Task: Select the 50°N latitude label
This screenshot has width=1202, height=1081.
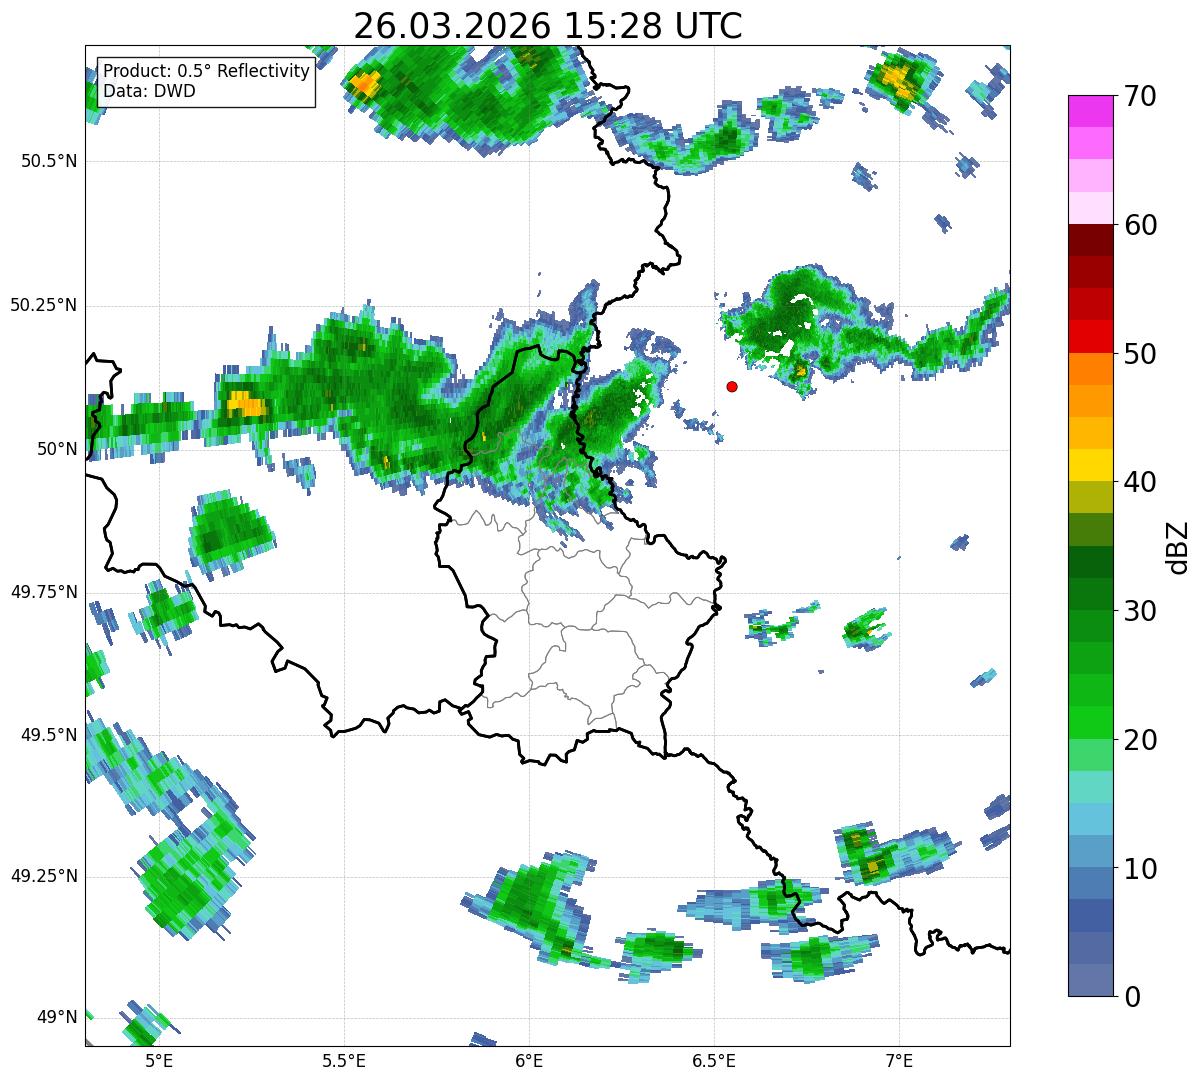Action: 58,449
